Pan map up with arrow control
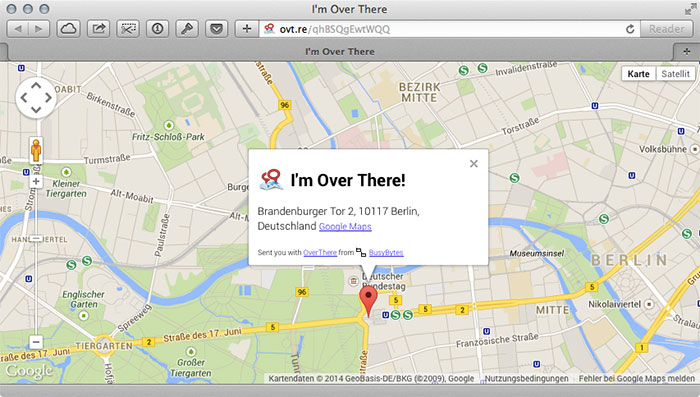 click(x=36, y=85)
